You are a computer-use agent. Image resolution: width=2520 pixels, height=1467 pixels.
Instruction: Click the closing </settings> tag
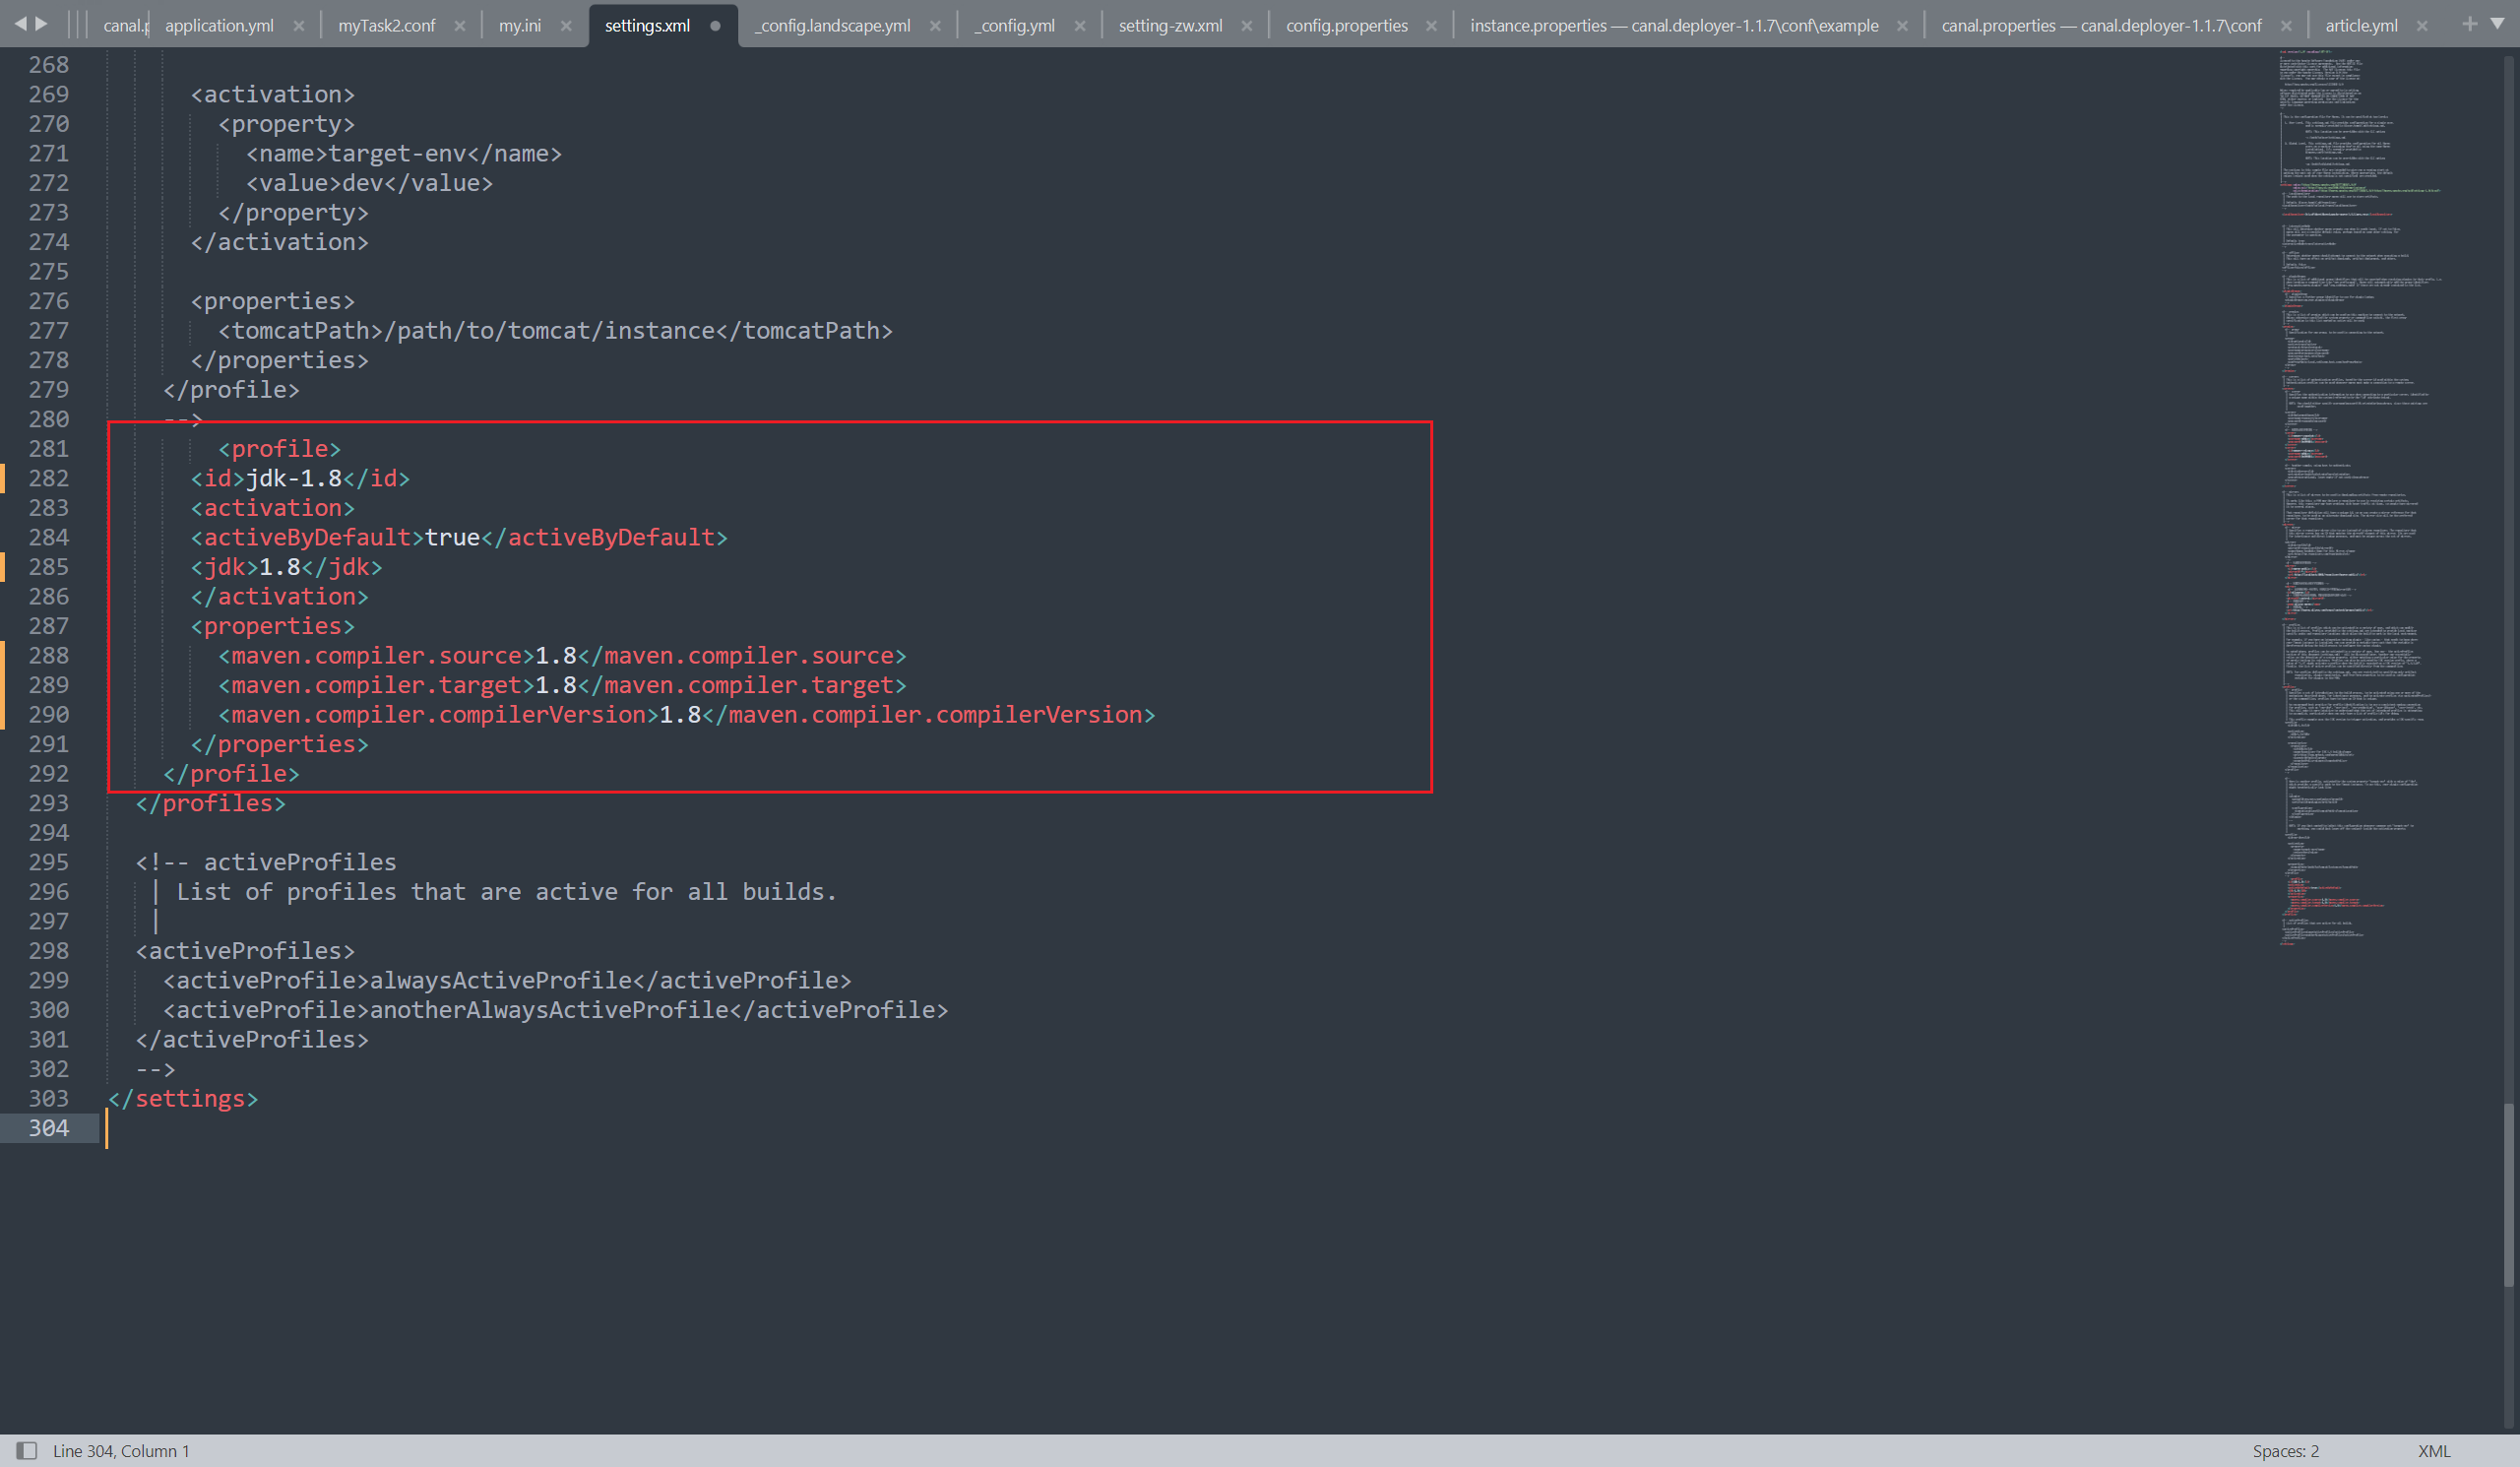tap(183, 1098)
